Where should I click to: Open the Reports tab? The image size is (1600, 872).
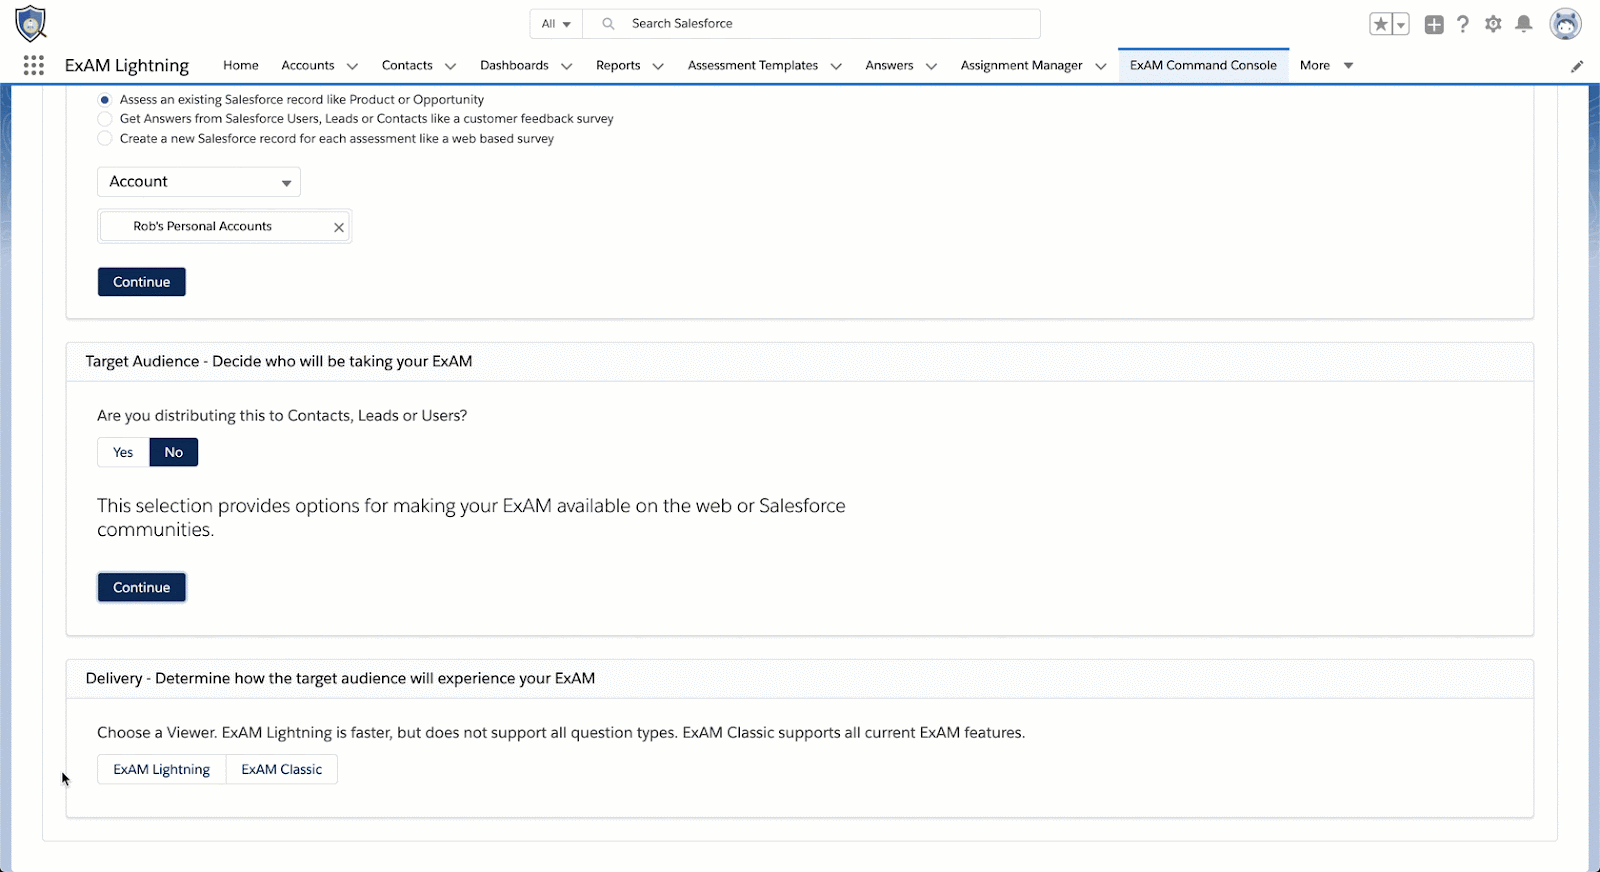[618, 65]
